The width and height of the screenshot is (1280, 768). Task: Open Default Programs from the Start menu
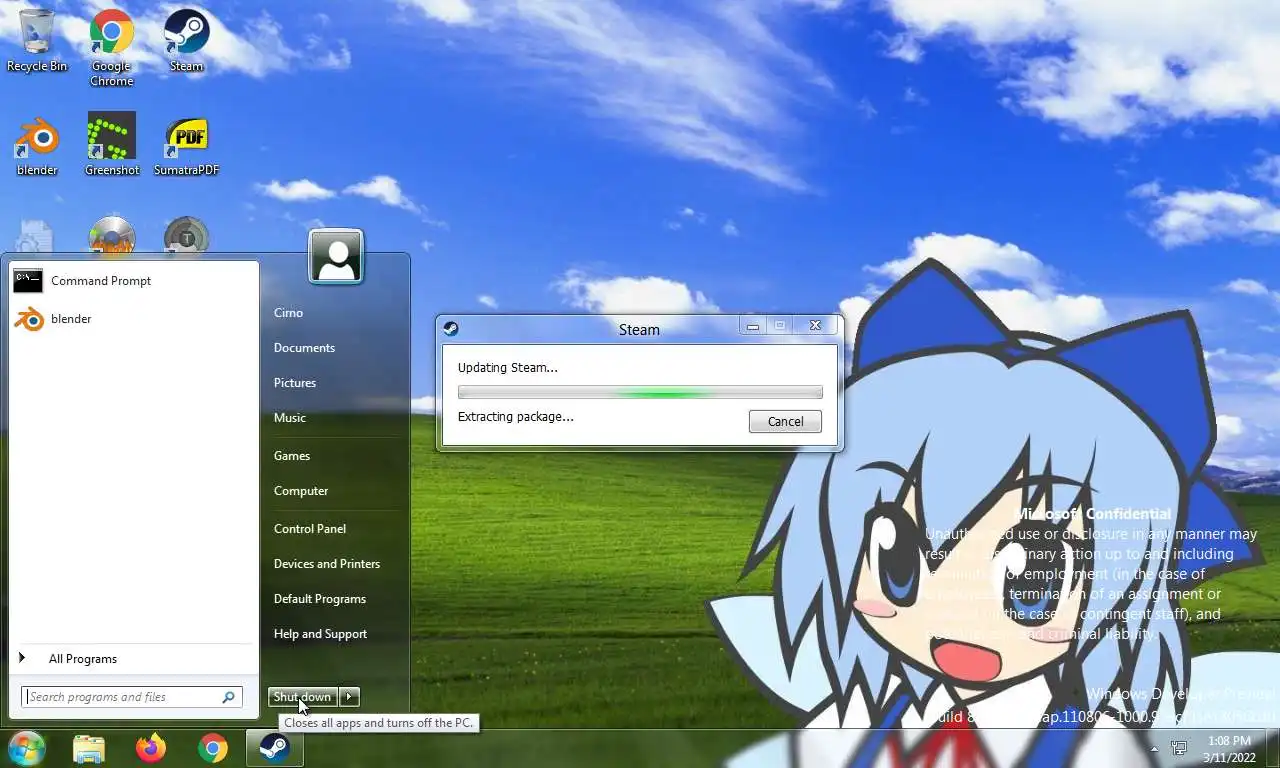pos(320,599)
